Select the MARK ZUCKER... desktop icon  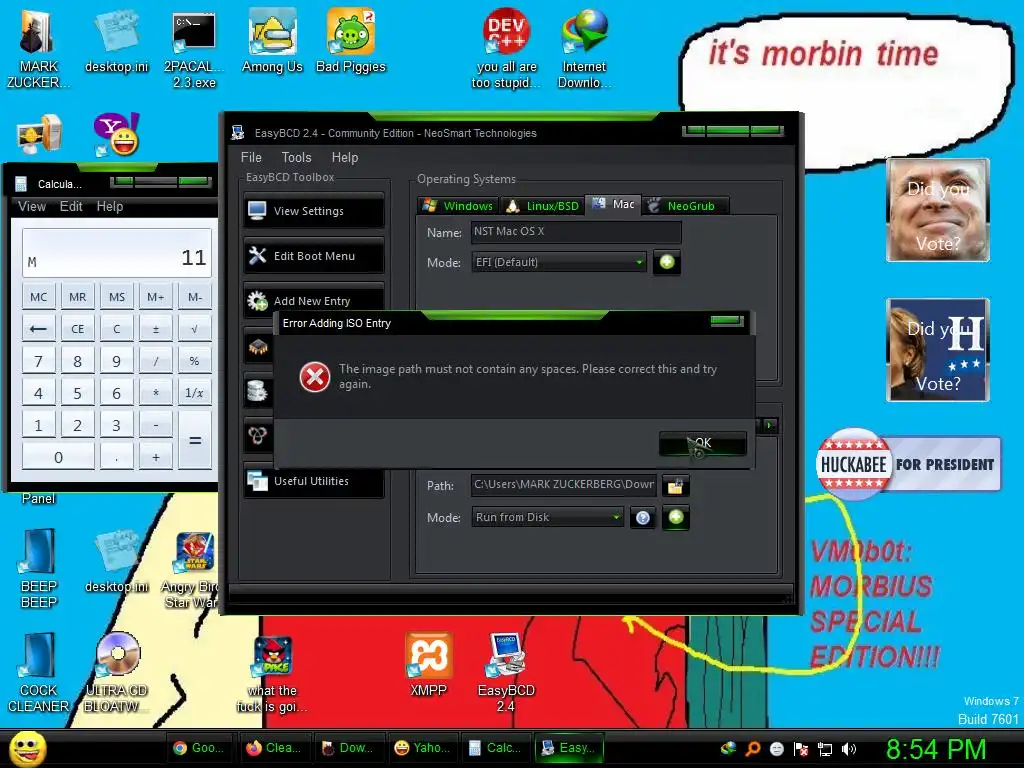(37, 49)
